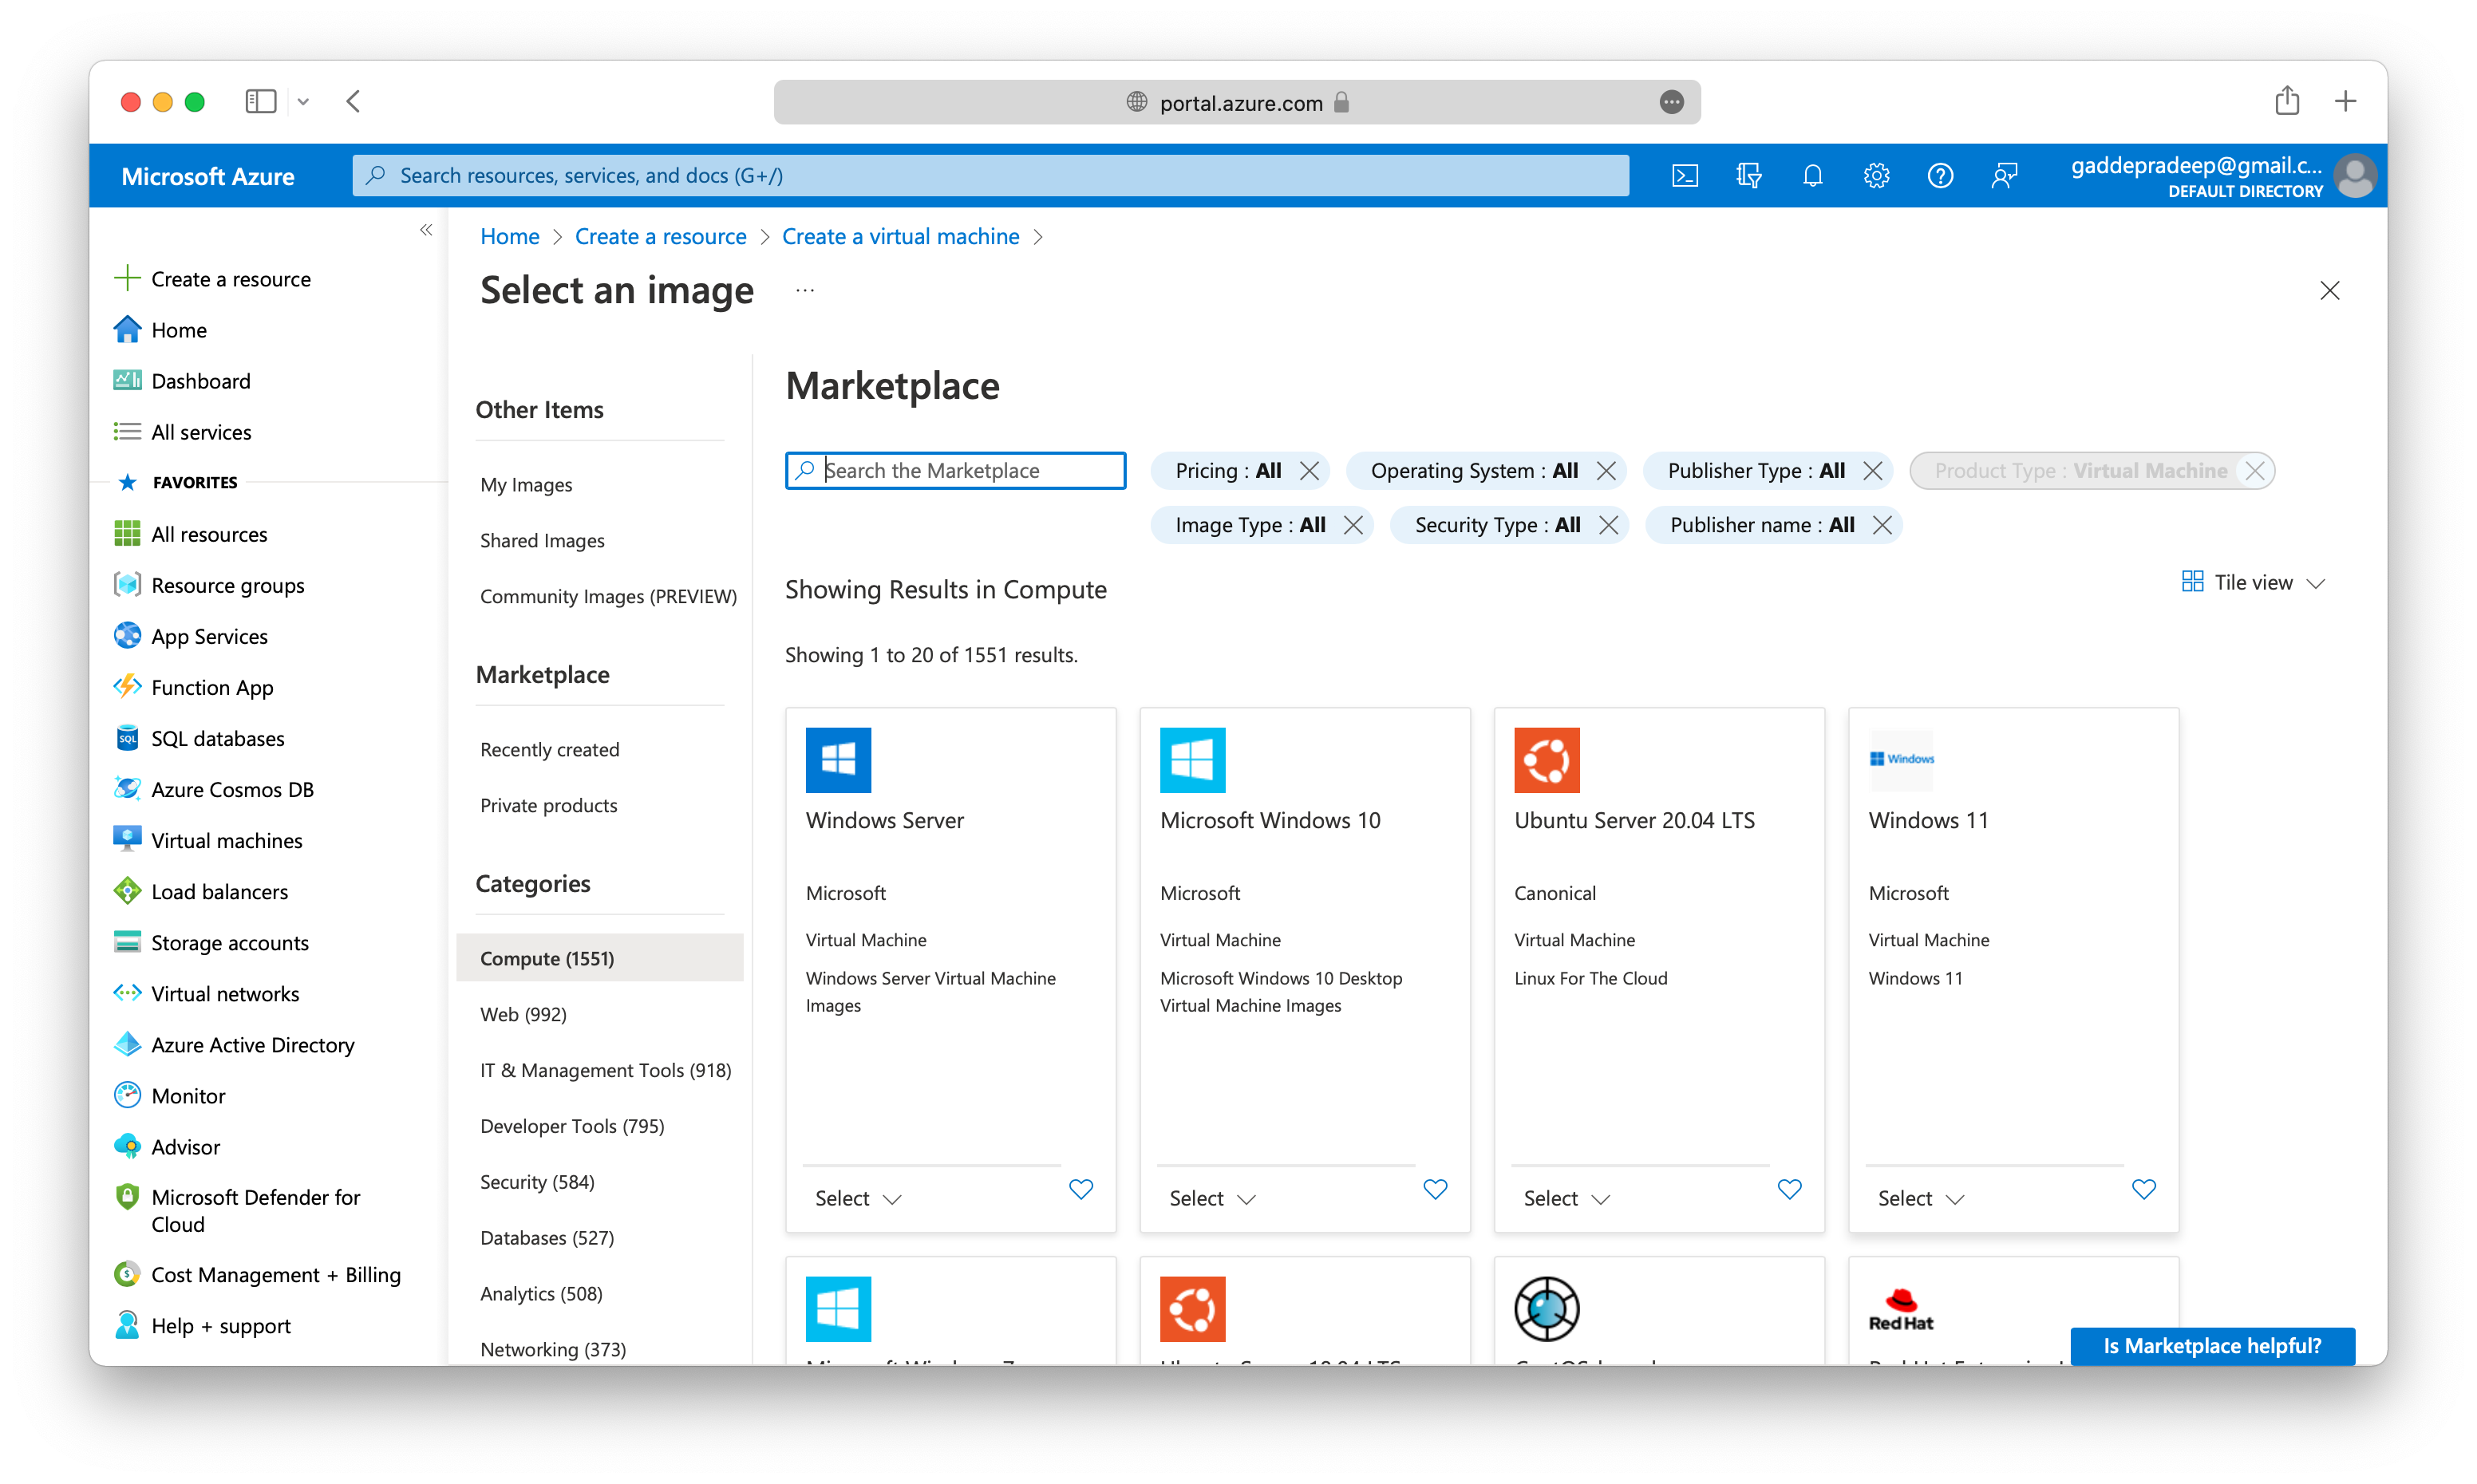Select Developer Tools (795) category
Viewport: 2477px width, 1484px height.
(572, 1126)
